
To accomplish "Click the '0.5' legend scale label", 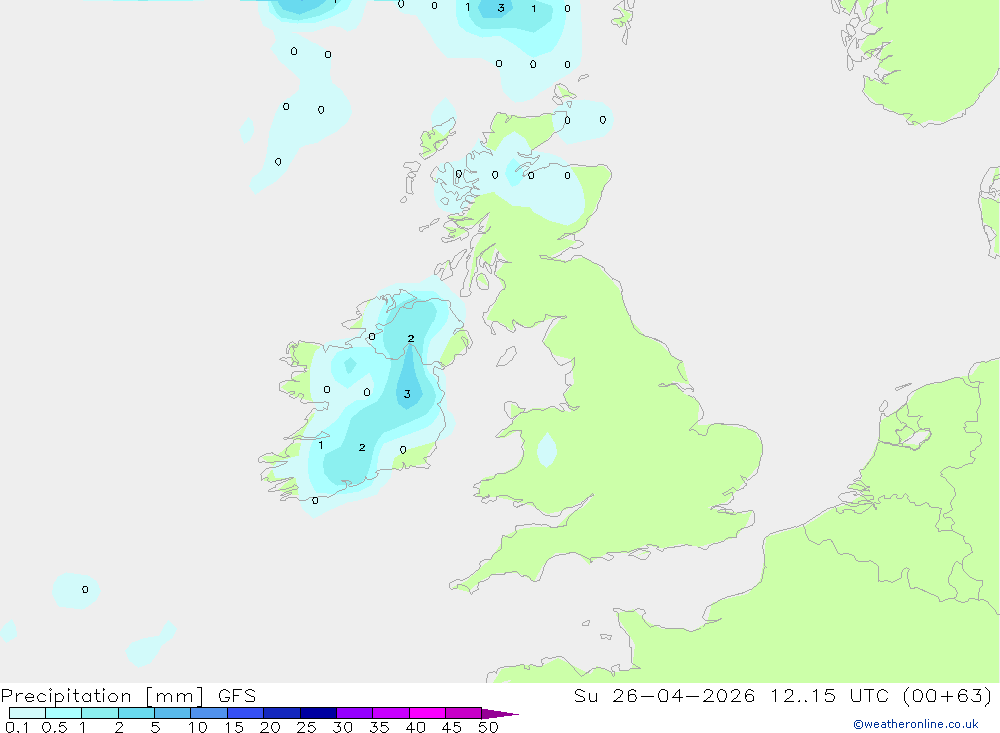I will (x=54, y=727).
